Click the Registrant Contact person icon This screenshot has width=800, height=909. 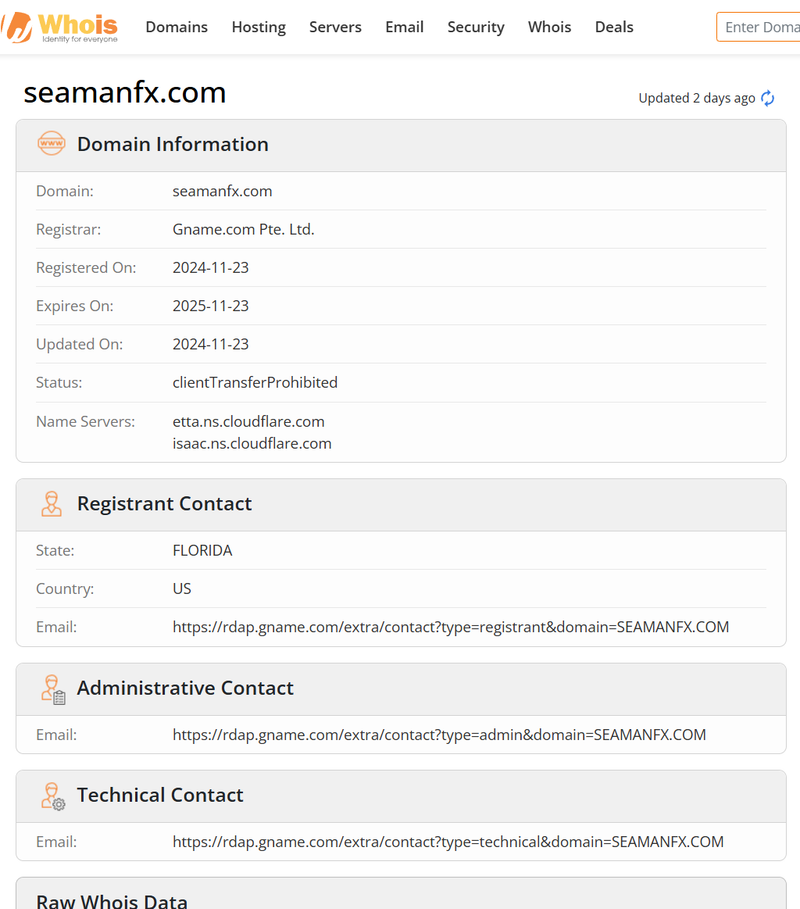pos(51,504)
